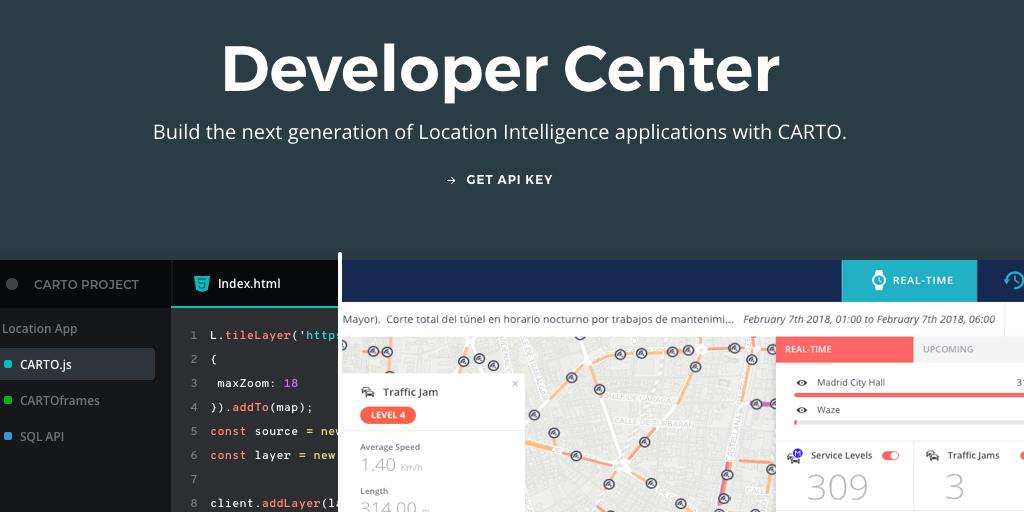
Task: Switch to the top REAL-TIME watch tab
Action: 909,280
